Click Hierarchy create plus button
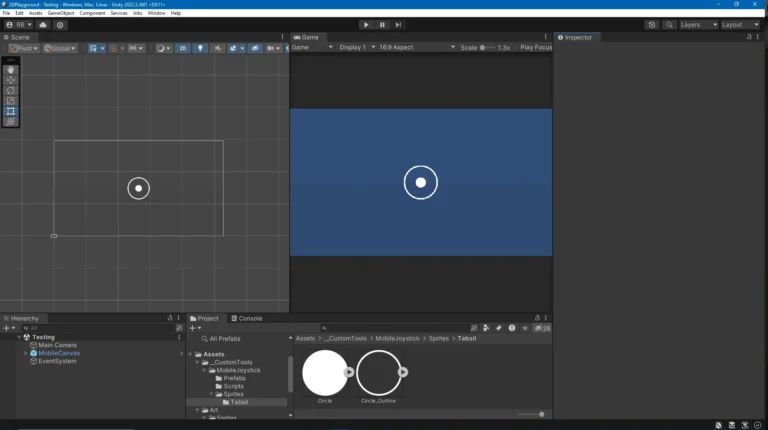This screenshot has height=430, width=768. 9,328
